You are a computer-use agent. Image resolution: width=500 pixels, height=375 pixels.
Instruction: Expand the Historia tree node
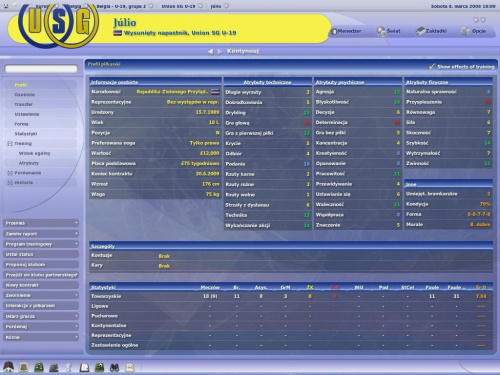(10, 183)
